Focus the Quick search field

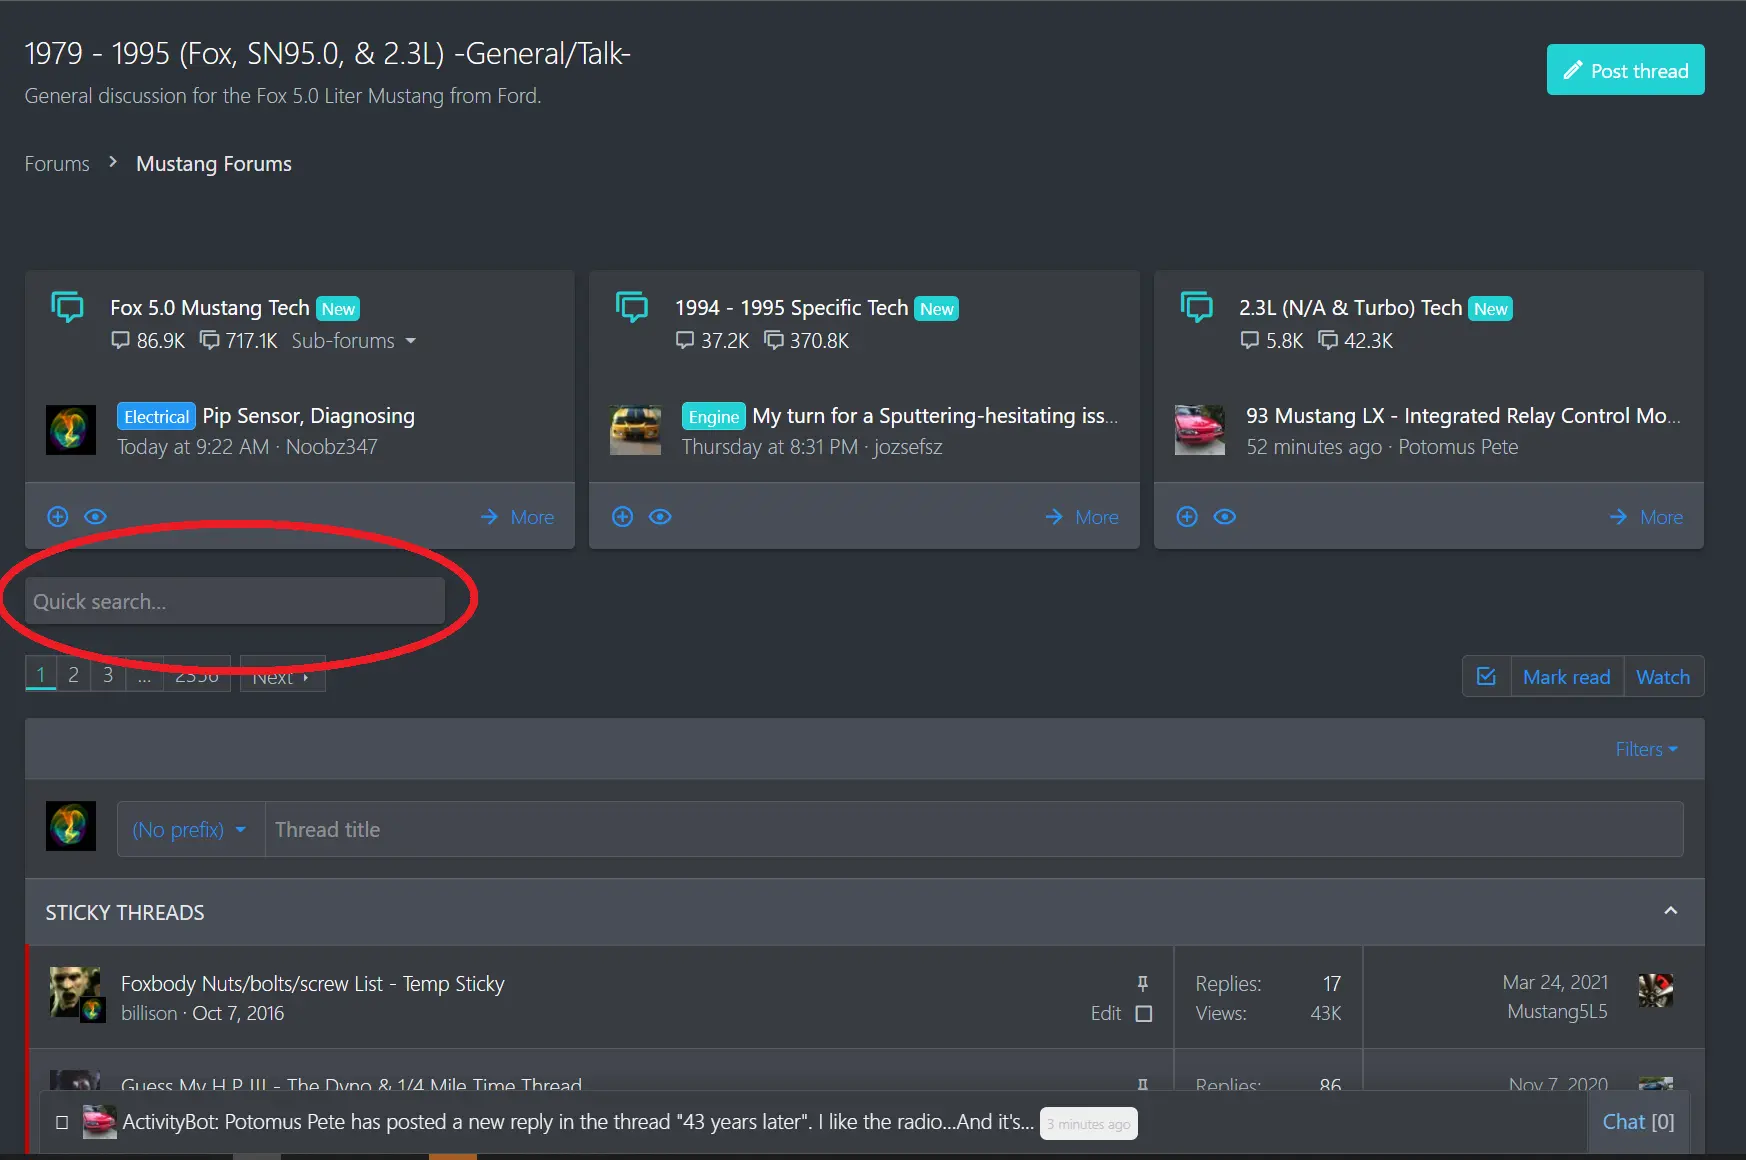235,601
